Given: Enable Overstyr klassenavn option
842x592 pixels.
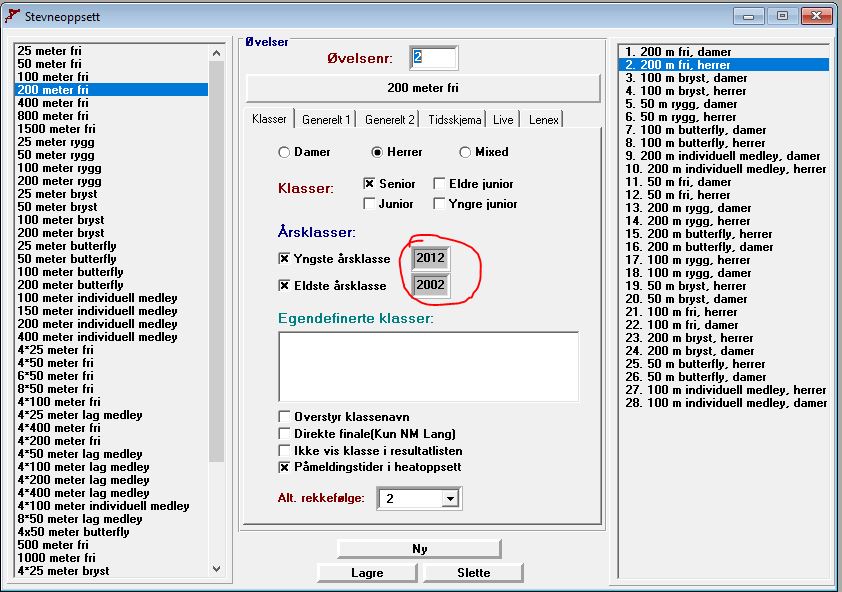Looking at the screenshot, I should coord(285,417).
